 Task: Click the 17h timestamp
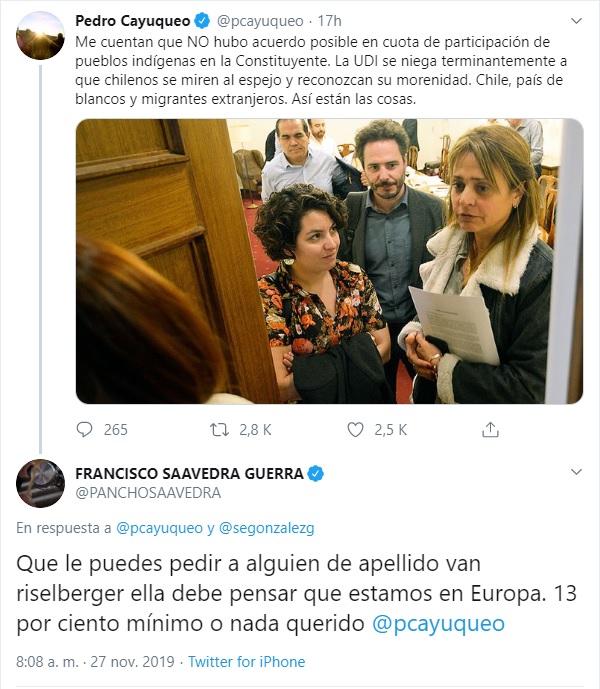[x=329, y=21]
